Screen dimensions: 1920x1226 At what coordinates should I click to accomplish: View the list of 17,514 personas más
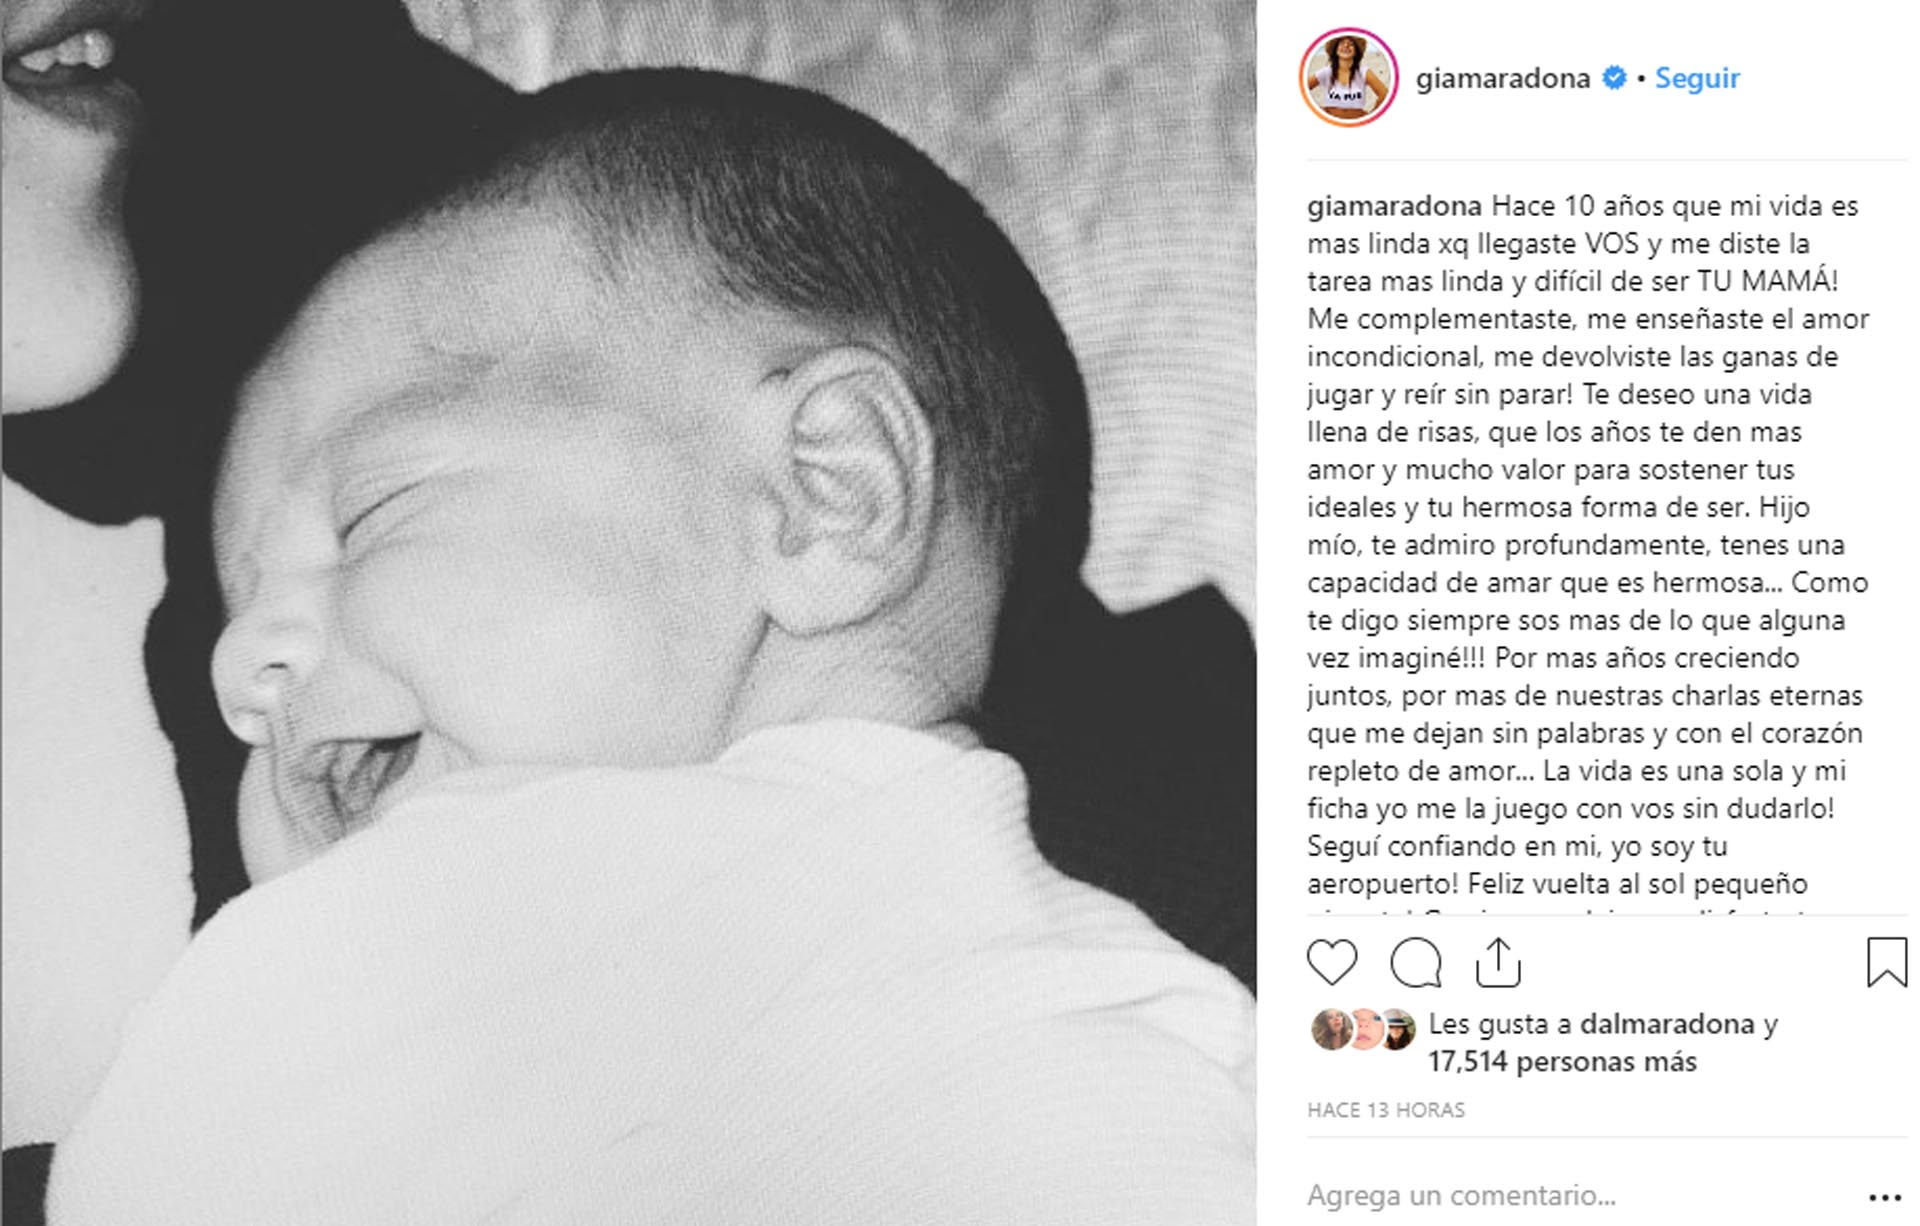coord(1562,1061)
